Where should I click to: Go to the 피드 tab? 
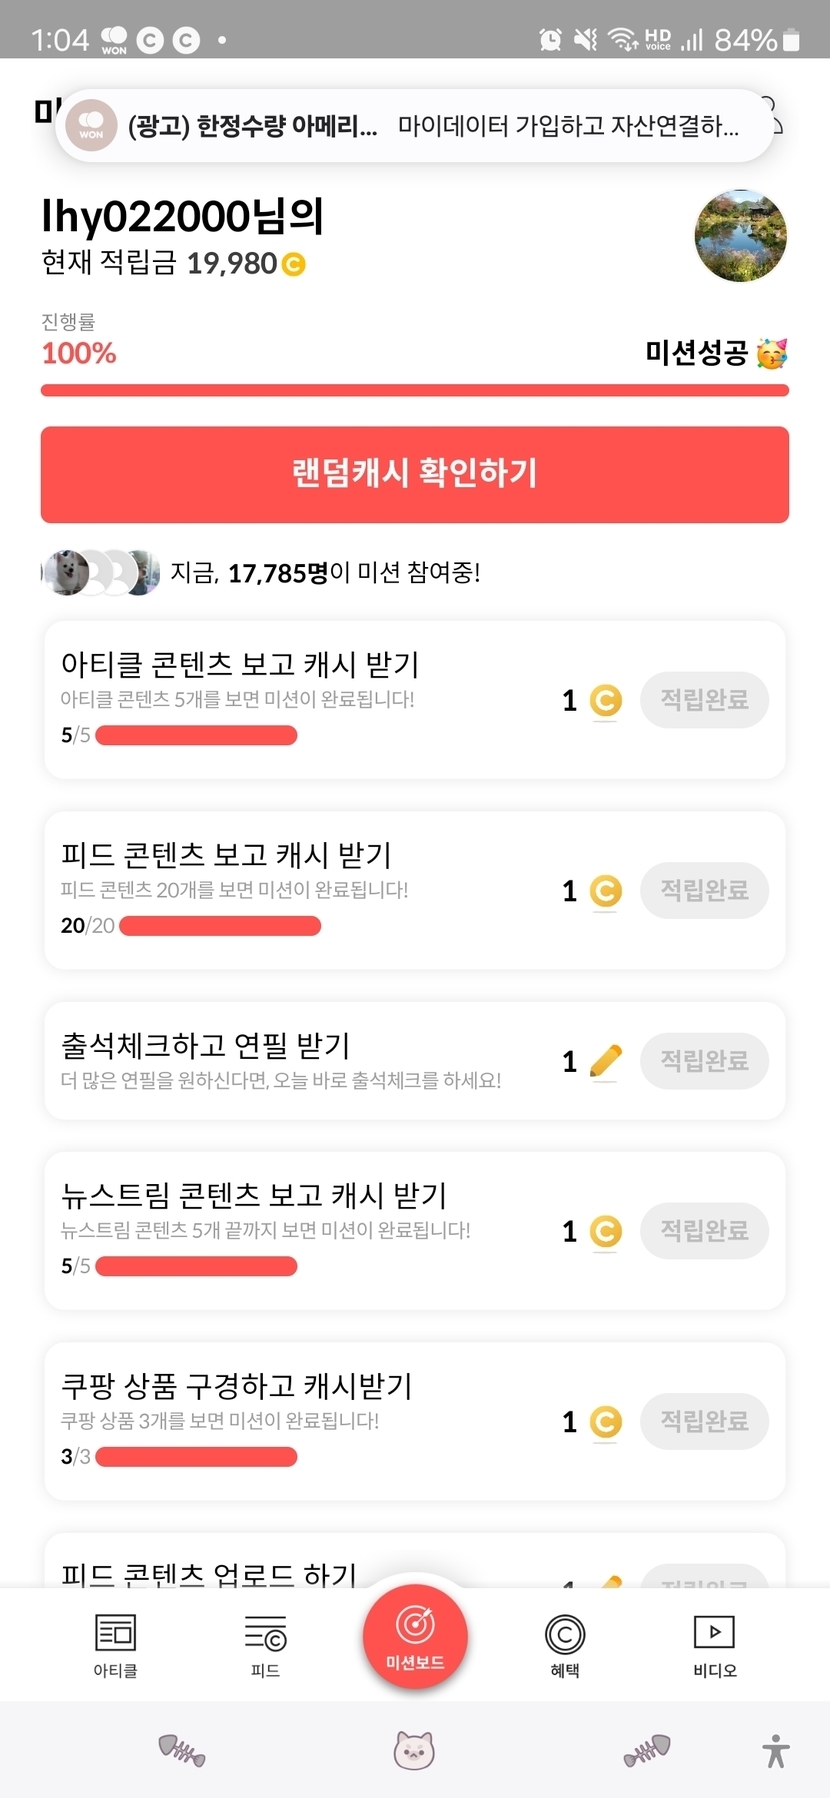(x=265, y=1643)
